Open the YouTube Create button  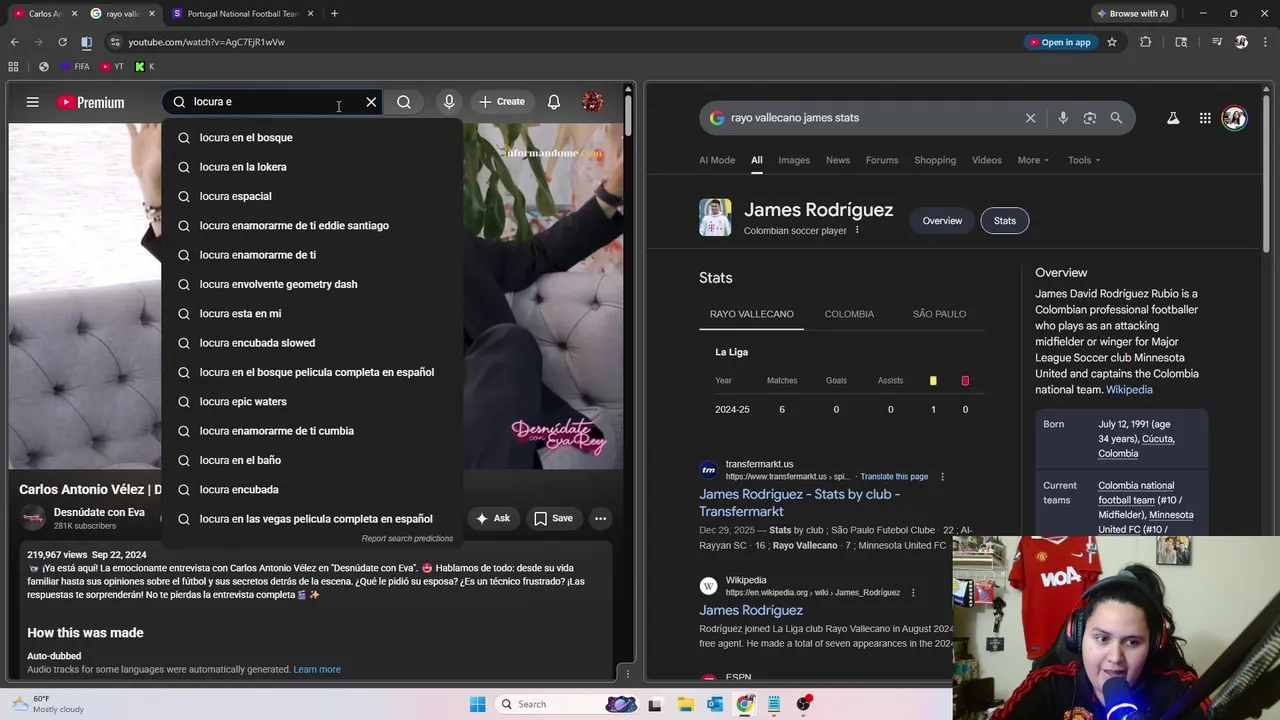pos(502,102)
